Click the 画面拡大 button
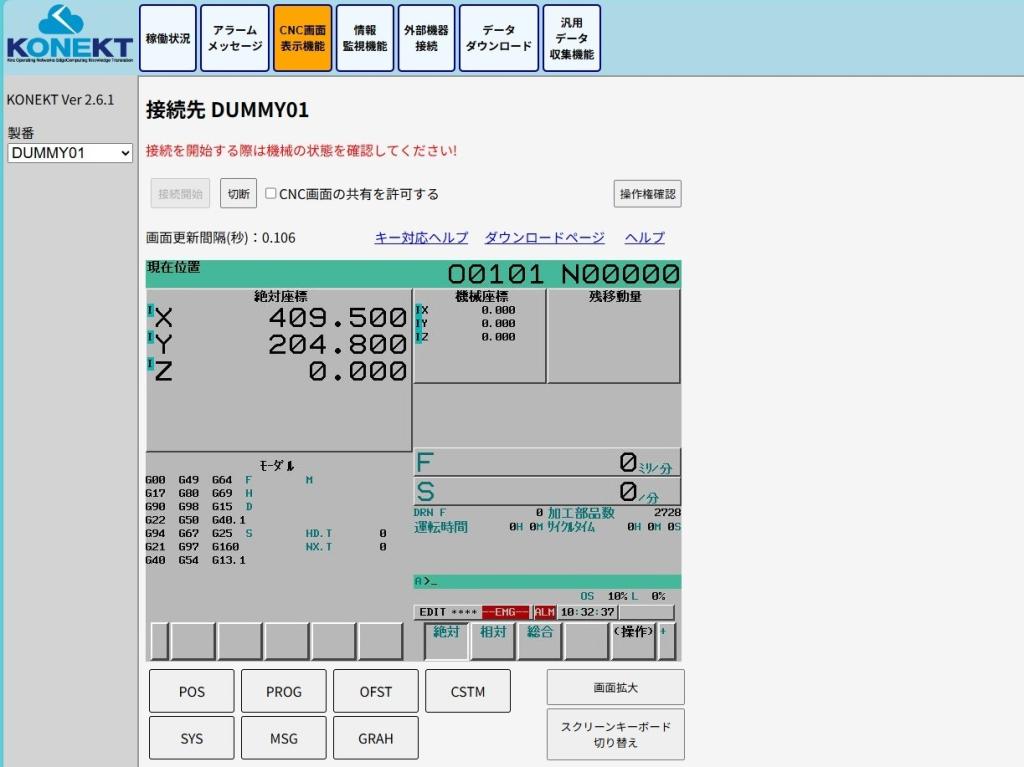The image size is (1024, 767). (615, 687)
